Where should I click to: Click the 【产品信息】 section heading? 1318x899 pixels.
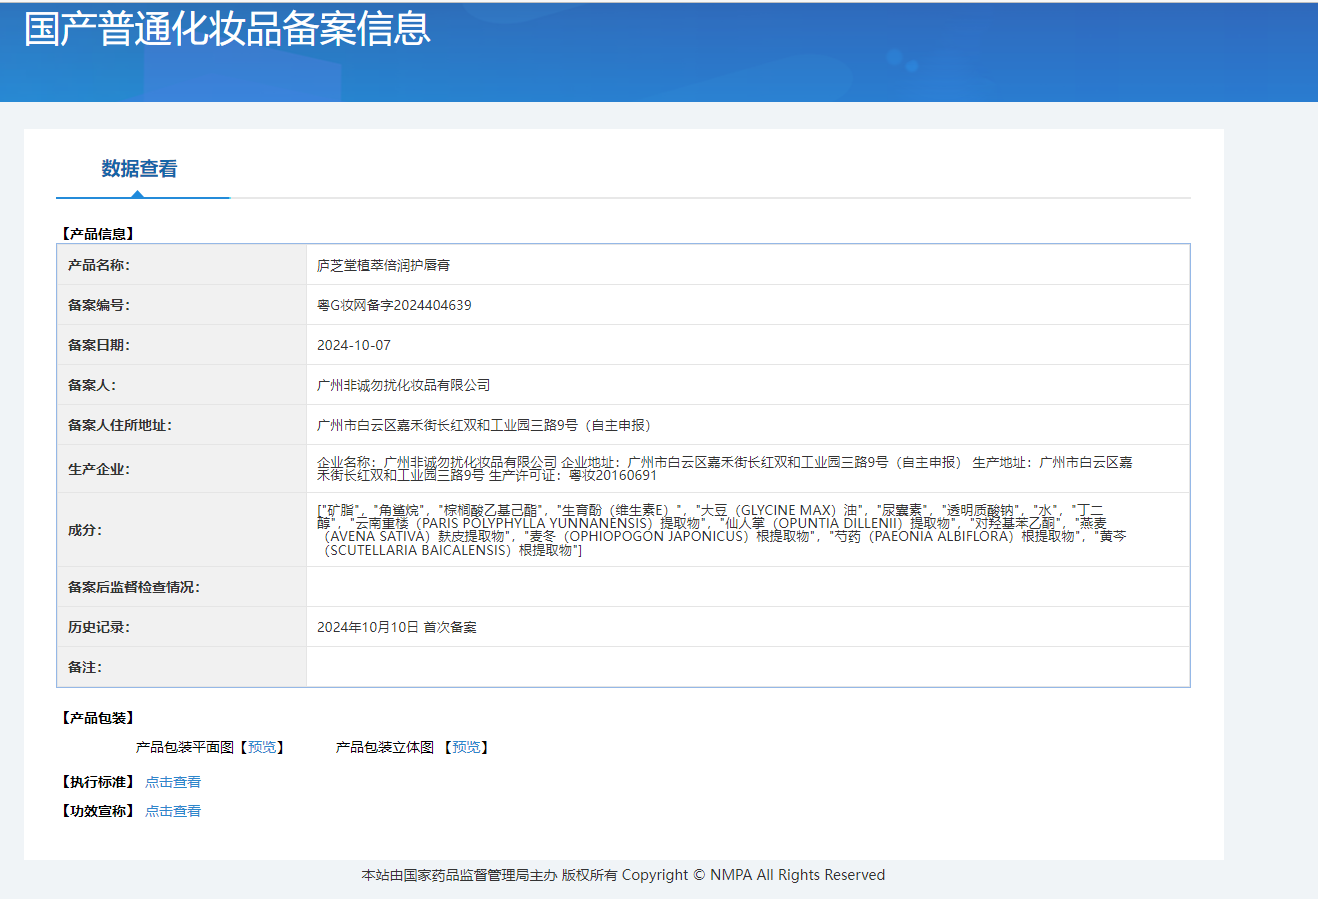coord(98,234)
